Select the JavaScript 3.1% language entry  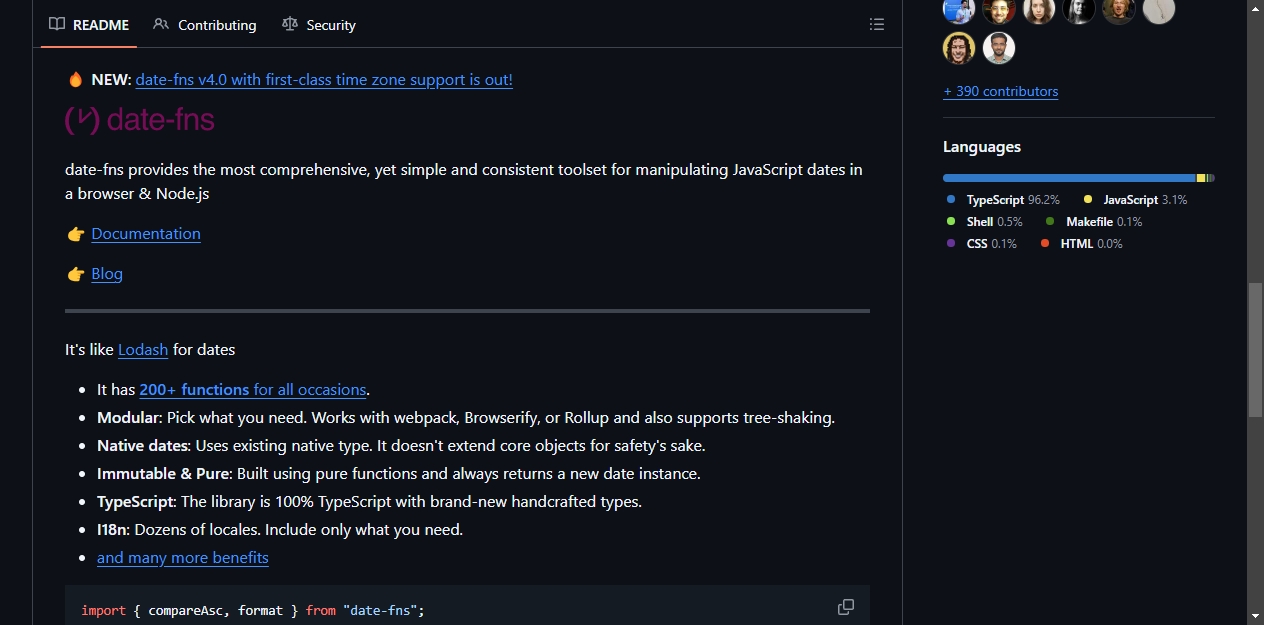point(1136,200)
